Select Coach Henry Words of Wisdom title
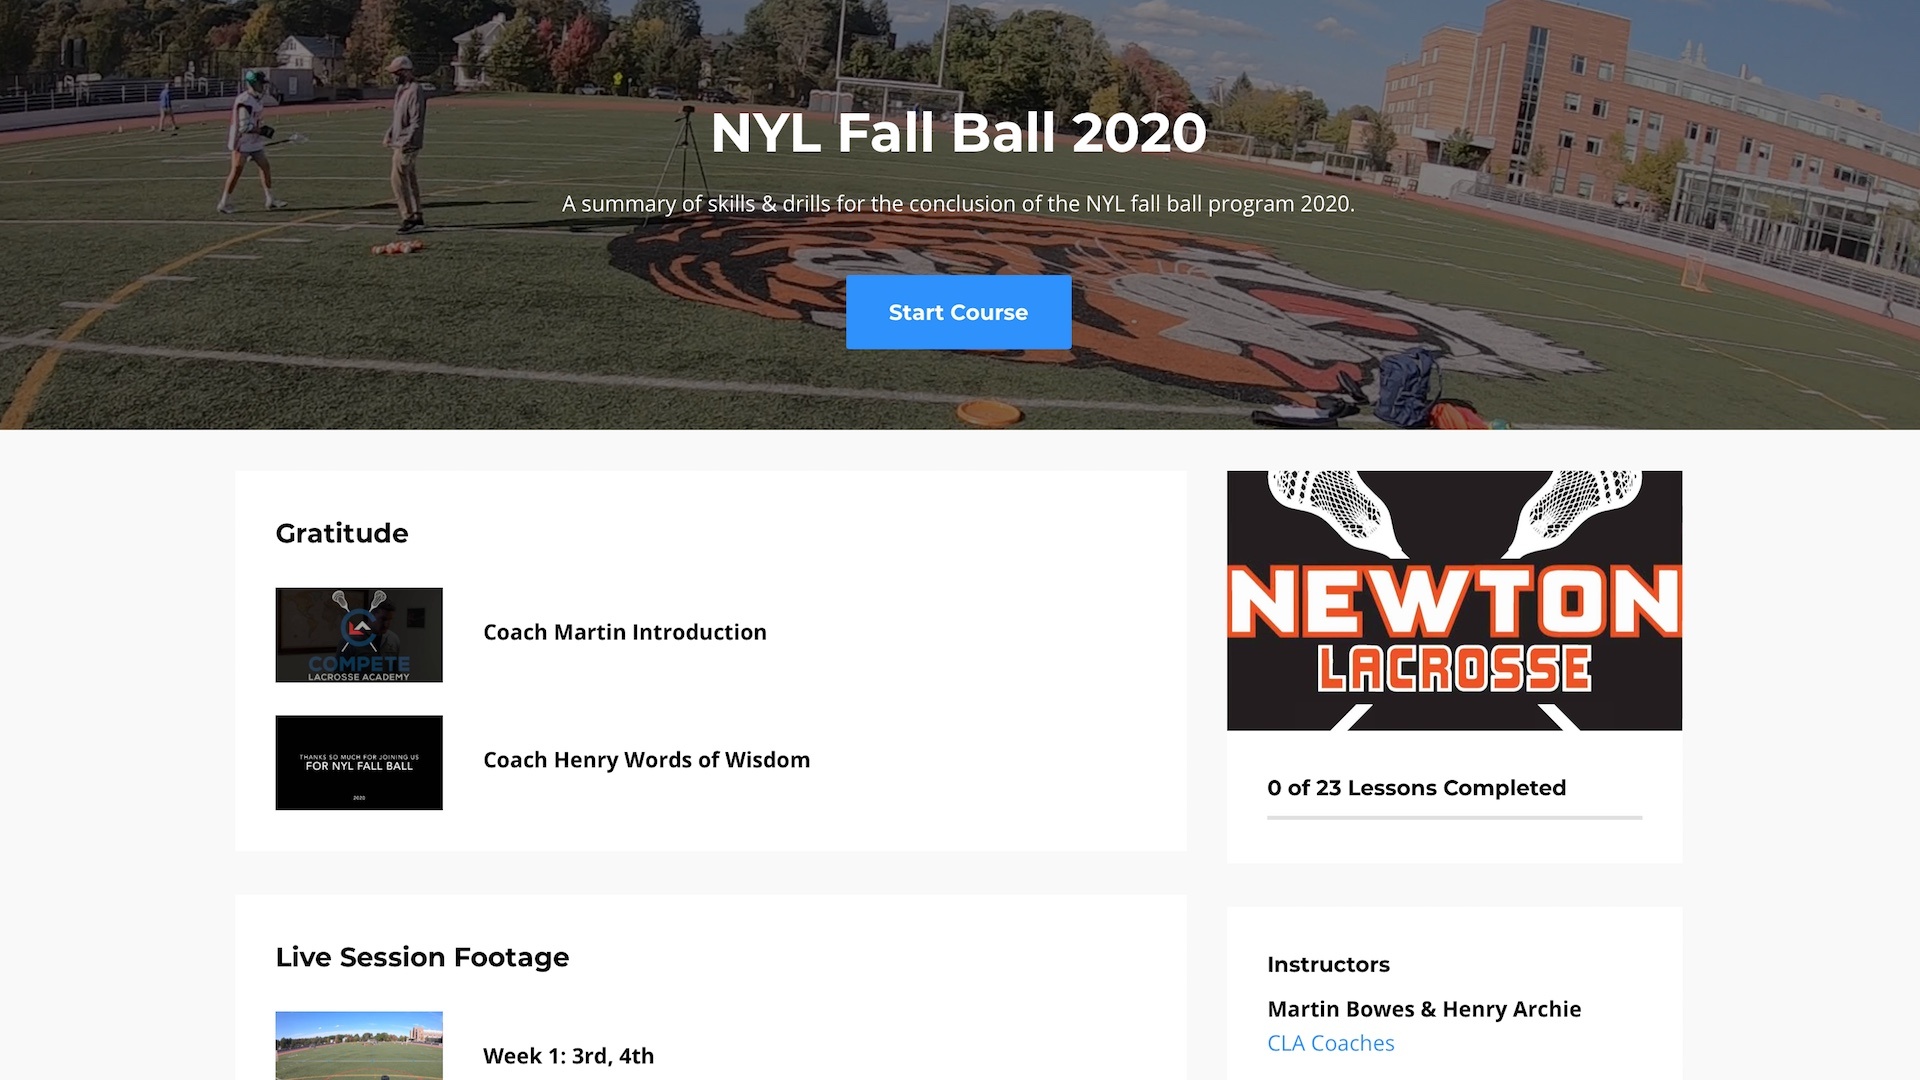Screen dimensions: 1920x1080 point(646,760)
